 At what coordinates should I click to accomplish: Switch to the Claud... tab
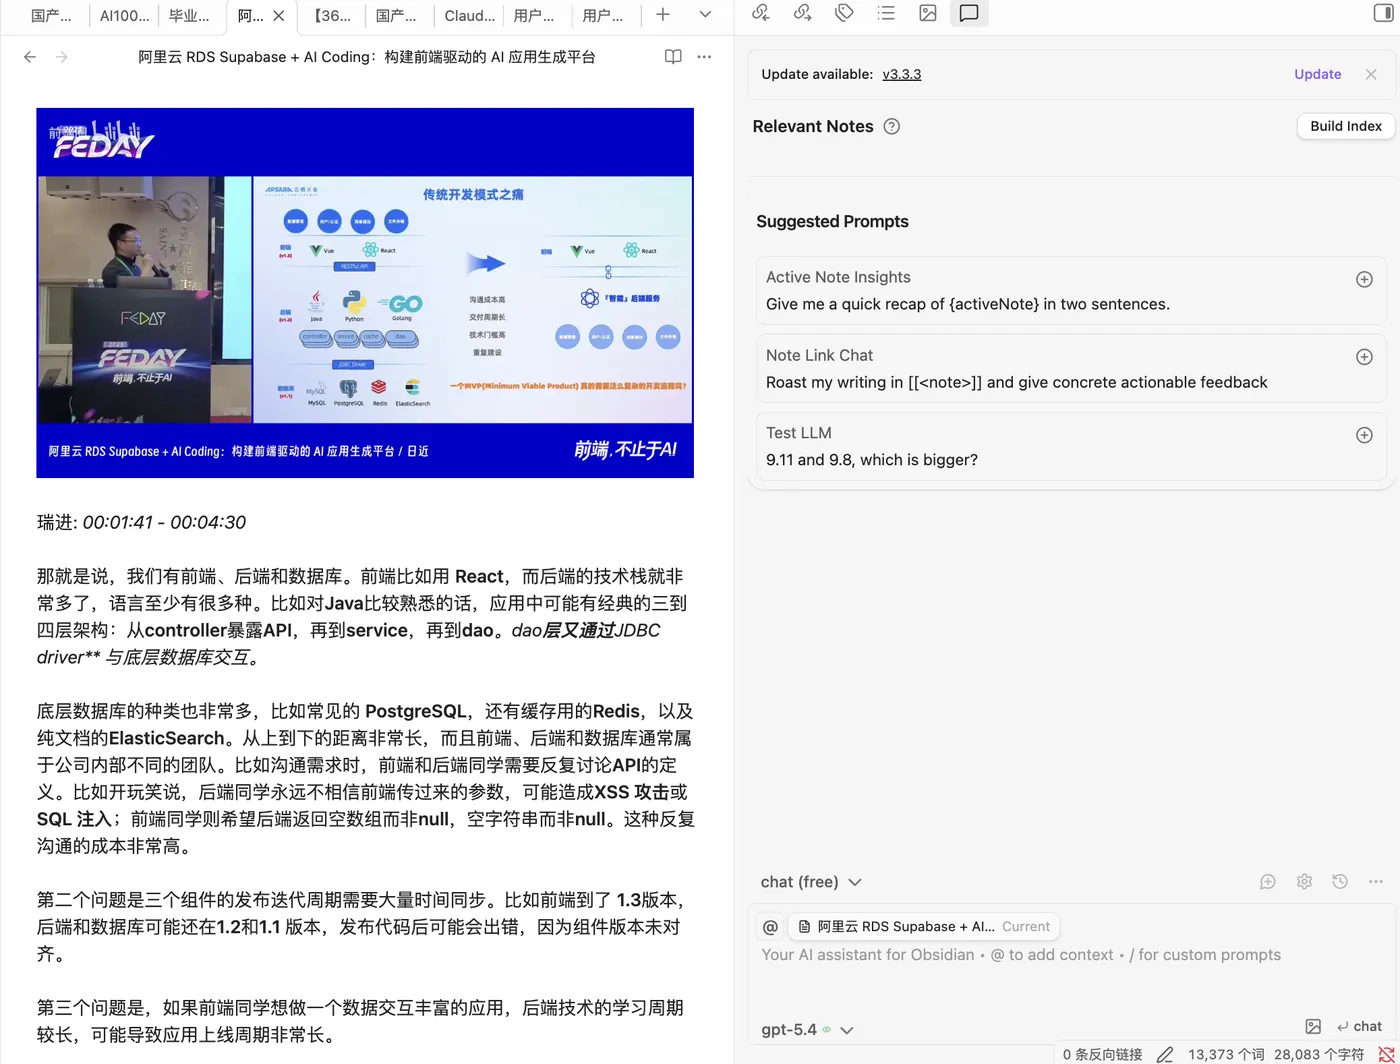[470, 15]
